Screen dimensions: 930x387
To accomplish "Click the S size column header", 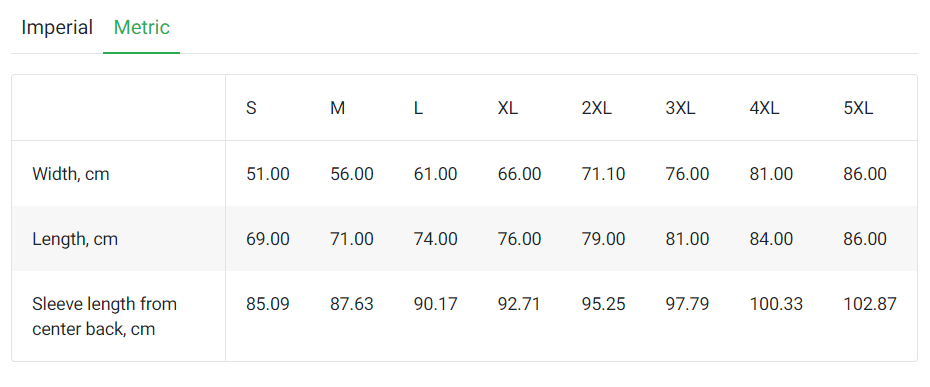I will [251, 109].
